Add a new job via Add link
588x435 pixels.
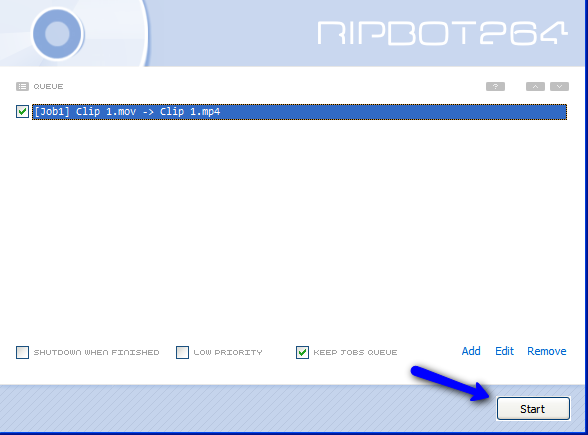click(471, 351)
